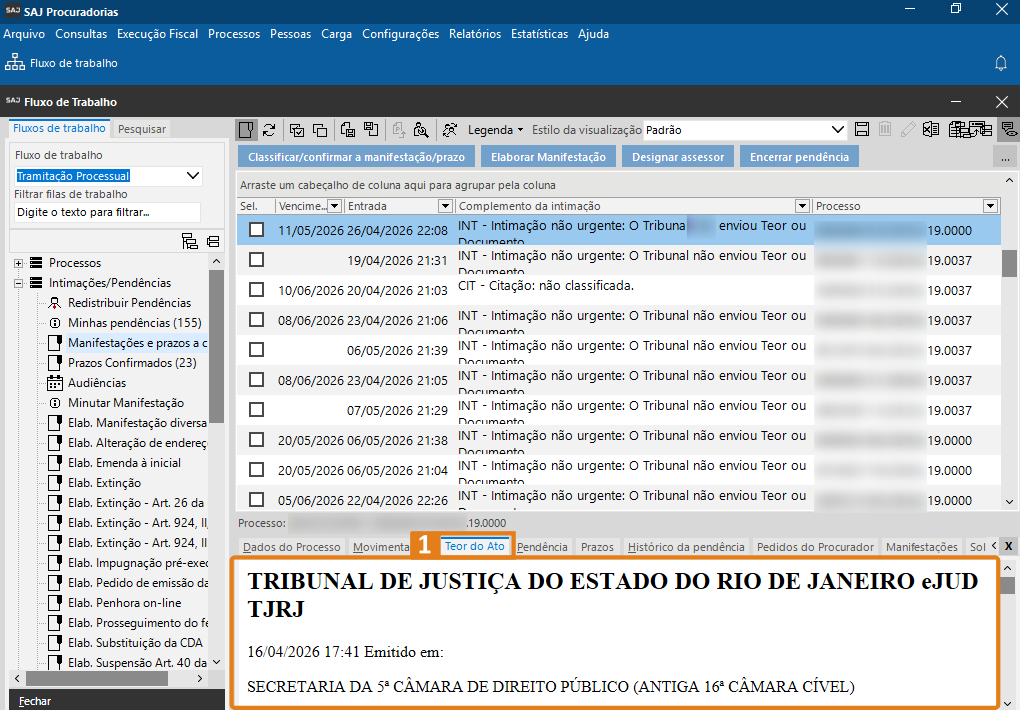Click the Encerrar pendência button
This screenshot has height=710, width=1020.
799,157
